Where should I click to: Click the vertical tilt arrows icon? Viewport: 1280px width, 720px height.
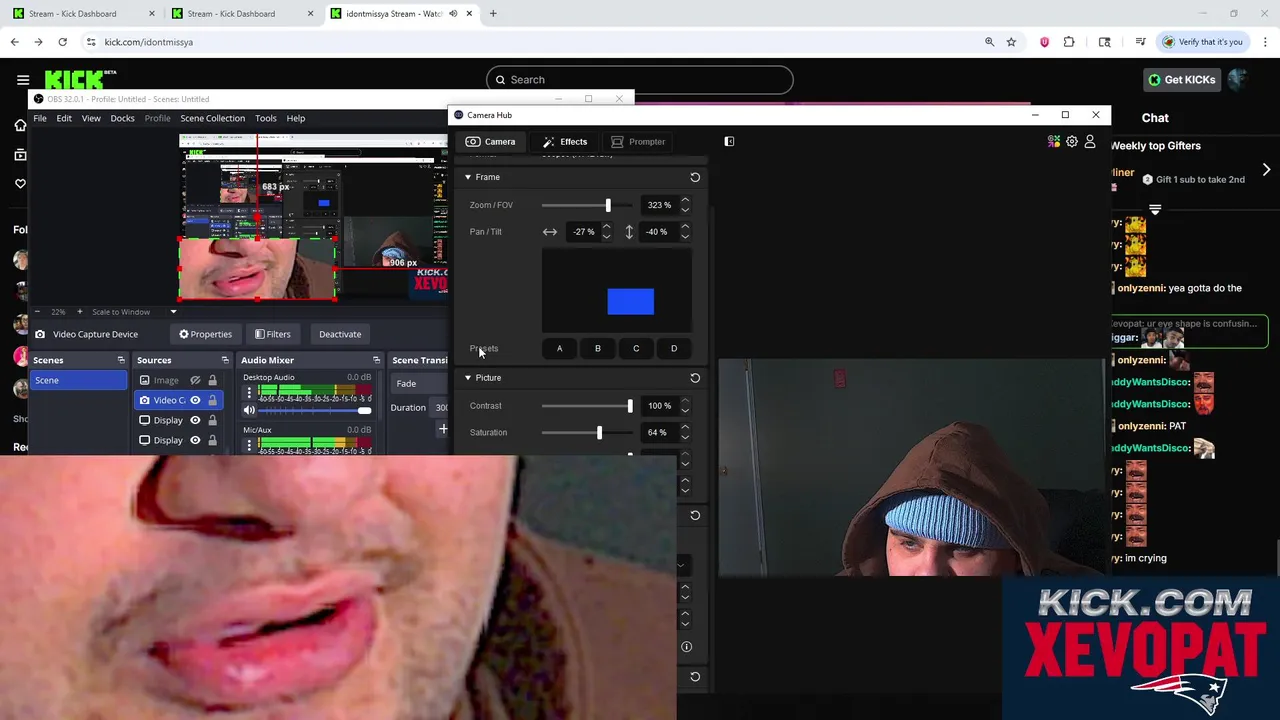click(629, 232)
